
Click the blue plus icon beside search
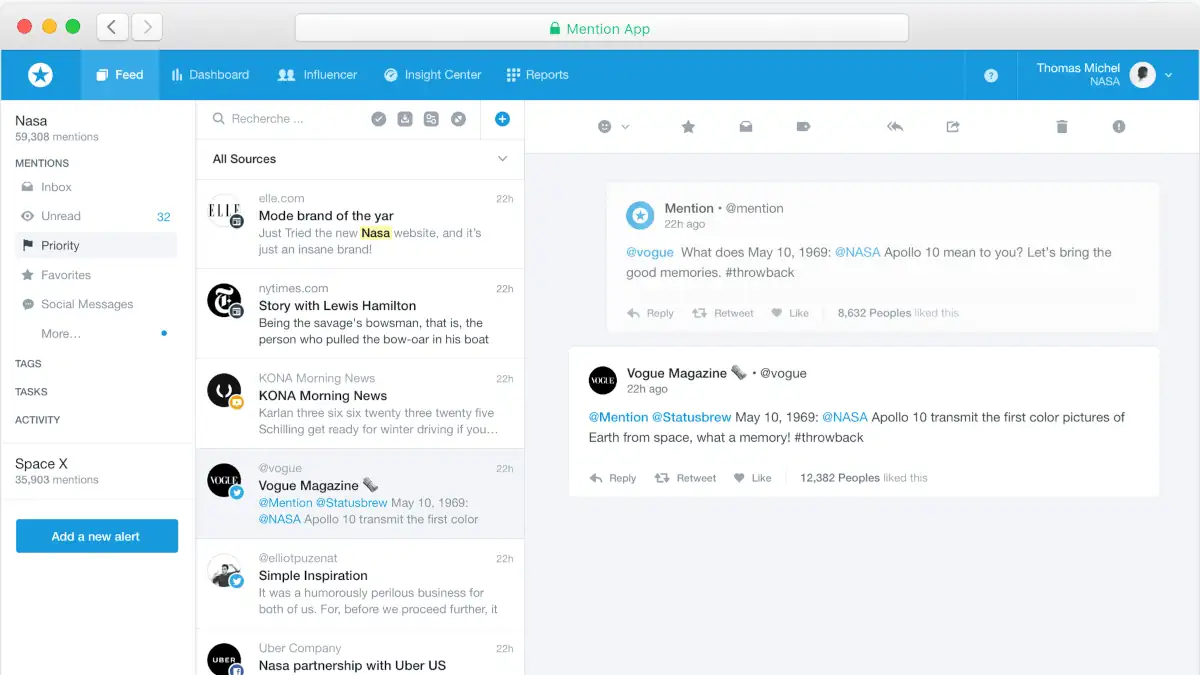502,119
